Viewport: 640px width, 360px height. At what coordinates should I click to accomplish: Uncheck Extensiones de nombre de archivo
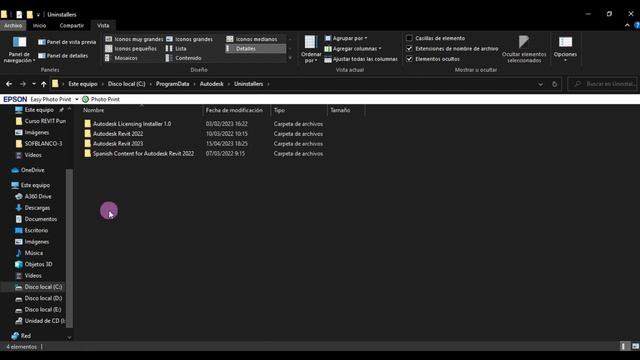pos(409,49)
